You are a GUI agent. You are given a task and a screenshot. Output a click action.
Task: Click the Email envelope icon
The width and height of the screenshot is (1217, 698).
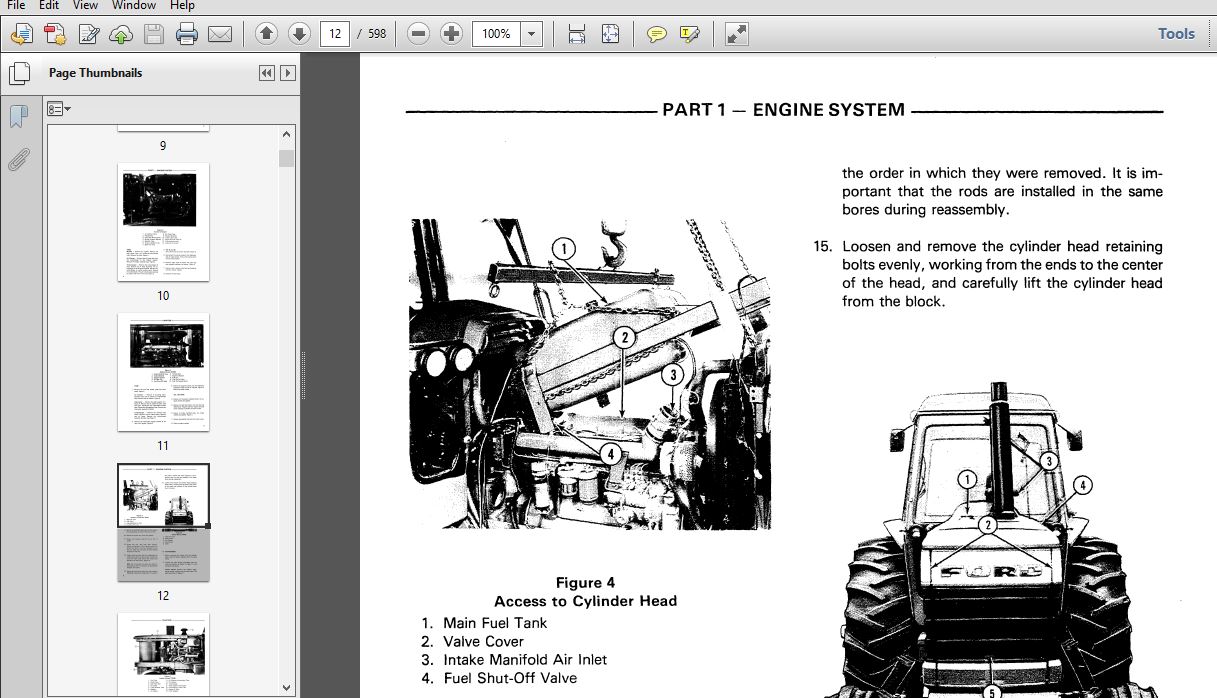[220, 34]
